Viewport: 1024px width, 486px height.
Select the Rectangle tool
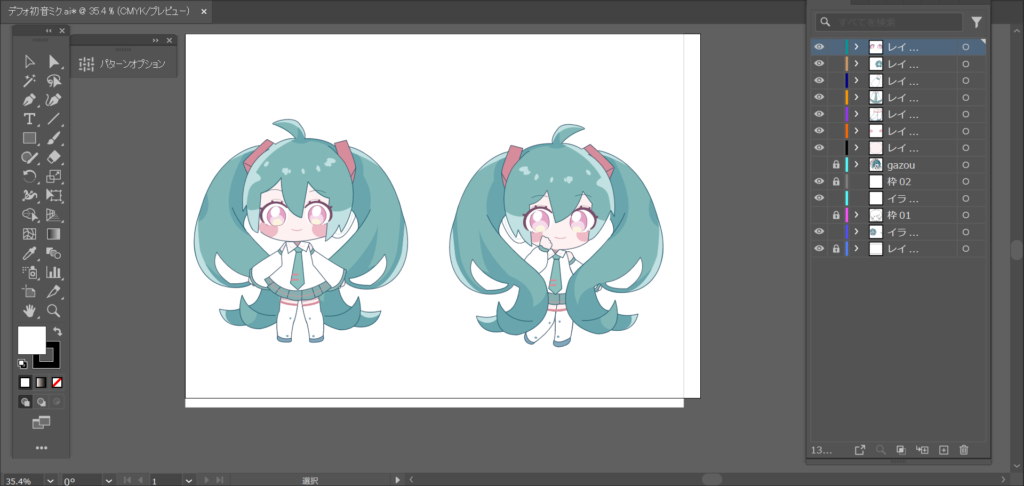click(30, 138)
